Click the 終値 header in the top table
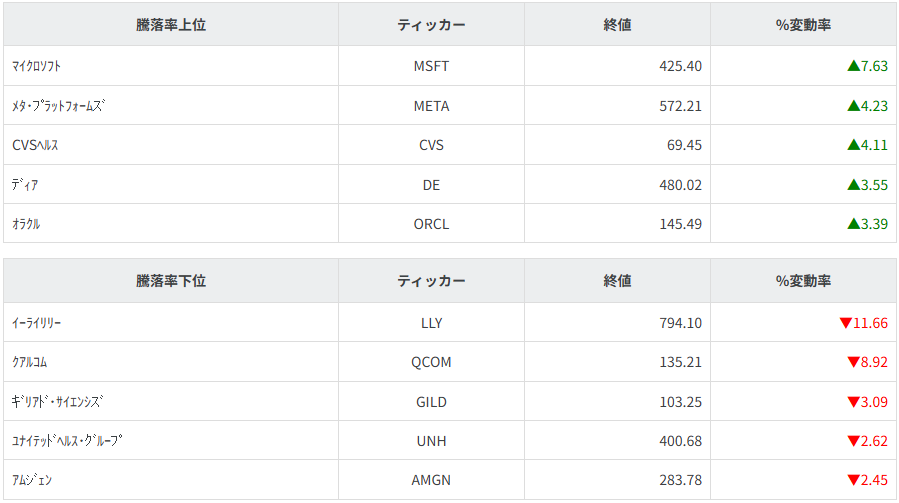The width and height of the screenshot is (899, 503). pos(617,25)
